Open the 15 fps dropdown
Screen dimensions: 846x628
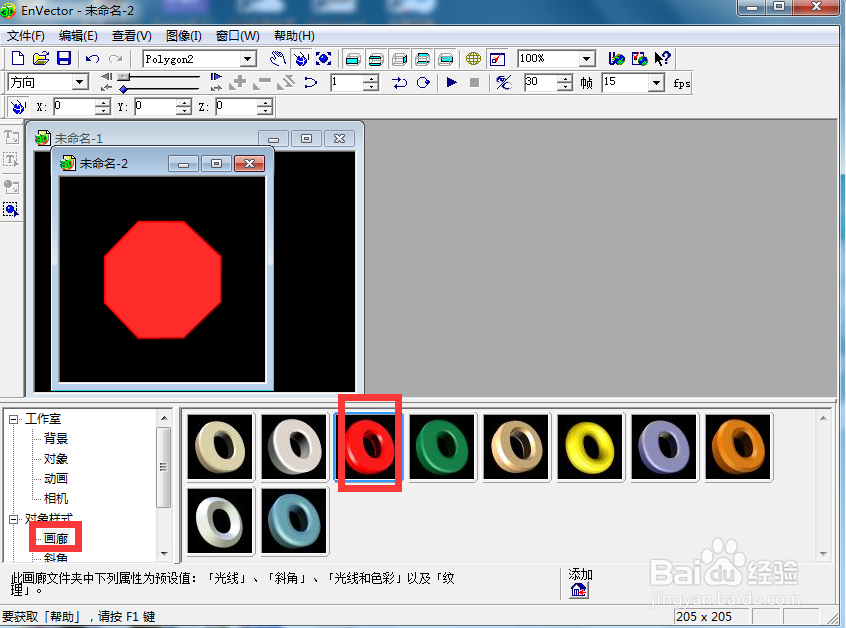656,83
